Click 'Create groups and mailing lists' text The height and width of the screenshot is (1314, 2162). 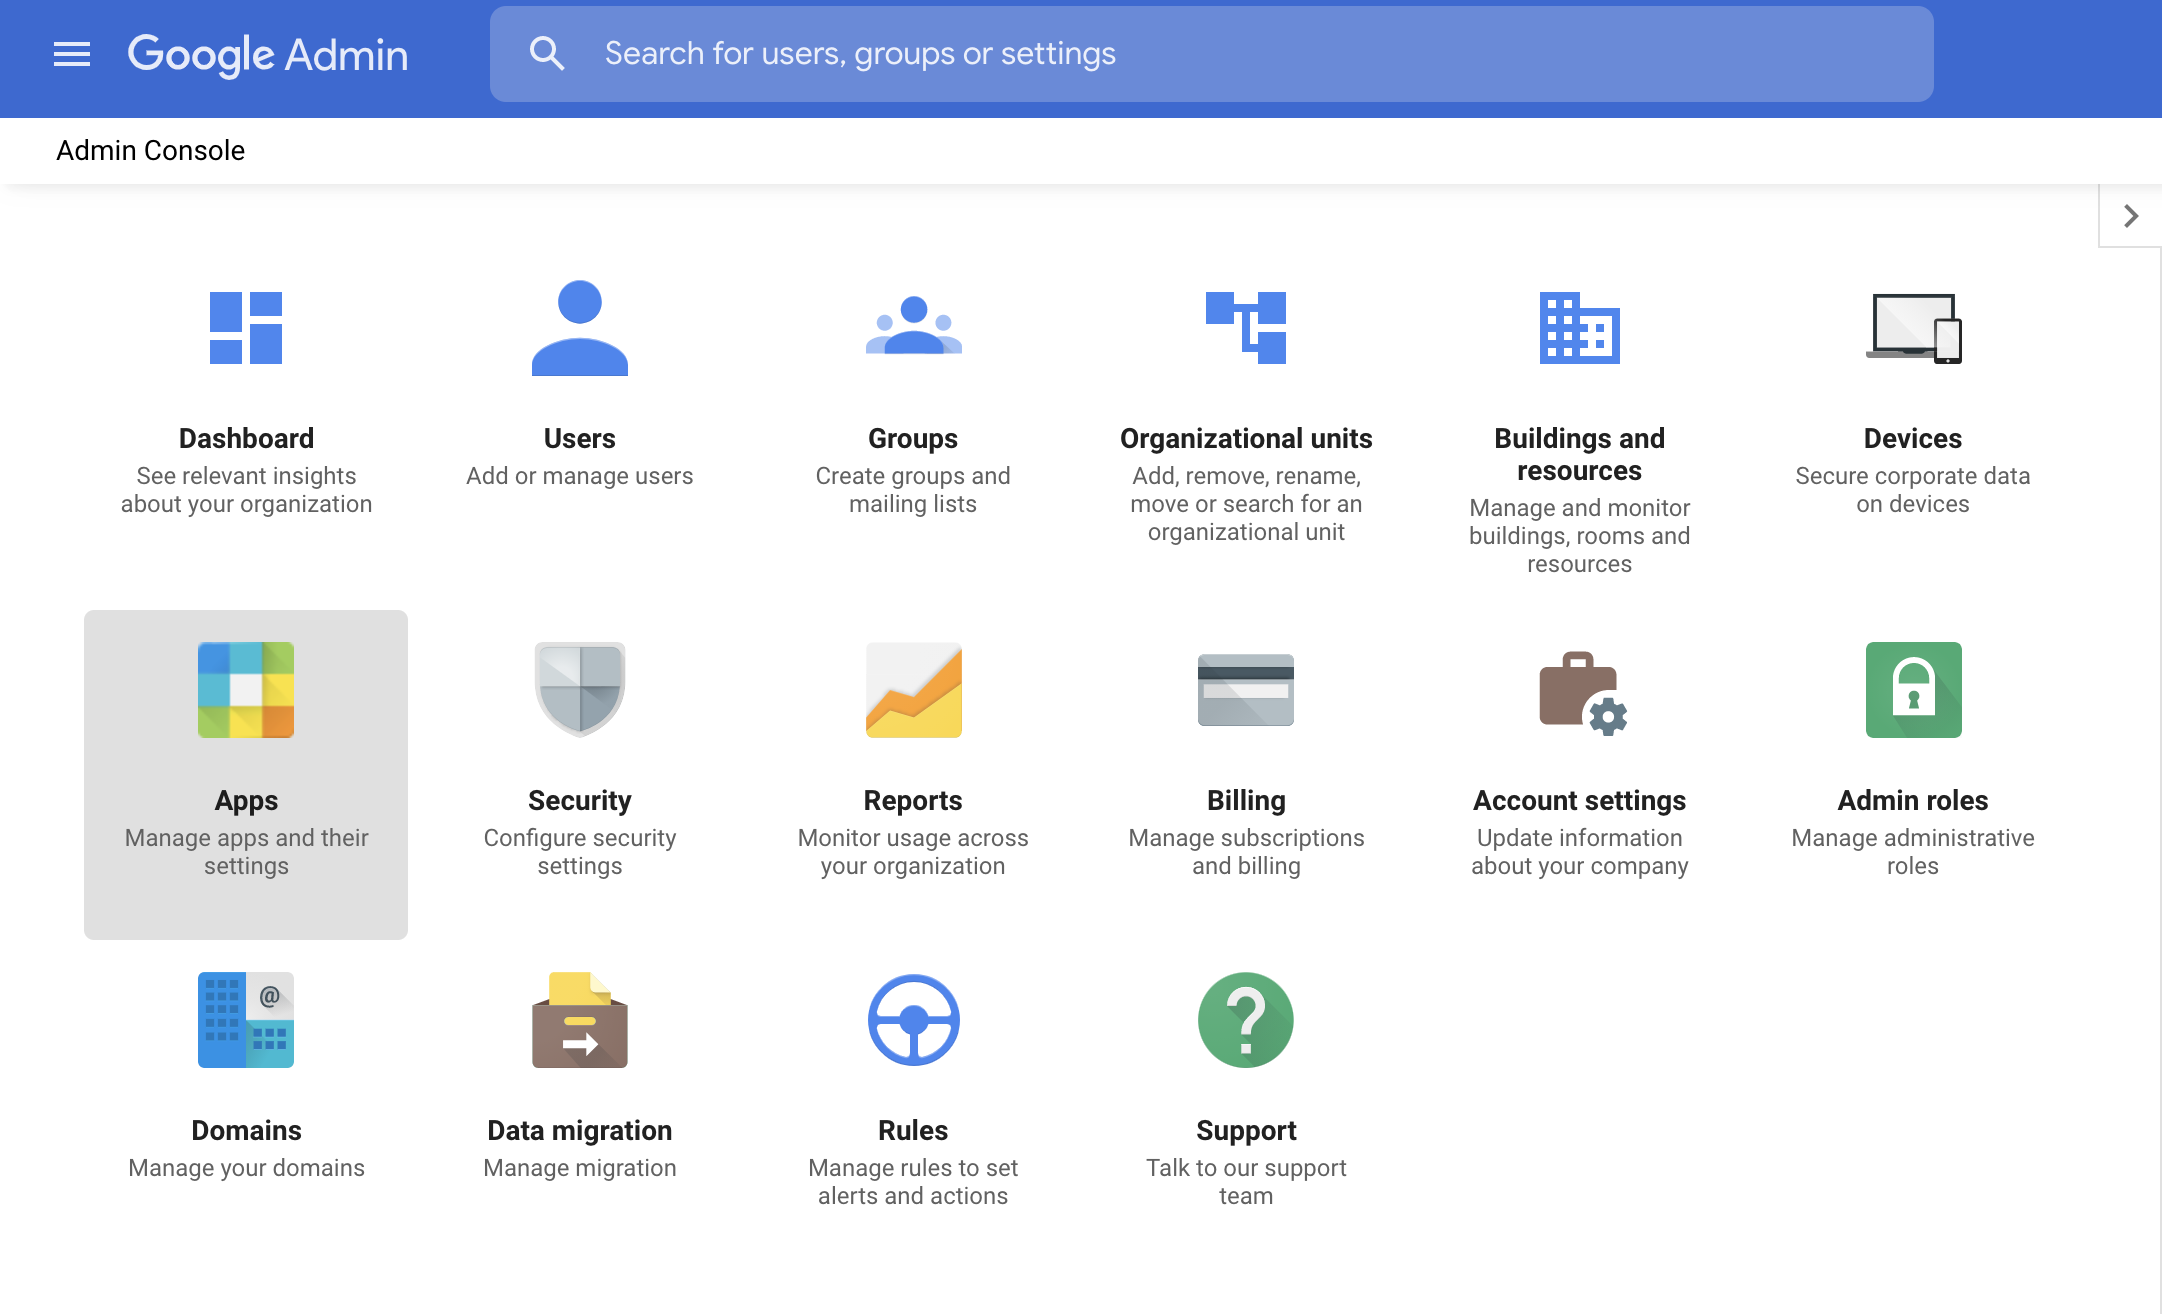point(913,490)
